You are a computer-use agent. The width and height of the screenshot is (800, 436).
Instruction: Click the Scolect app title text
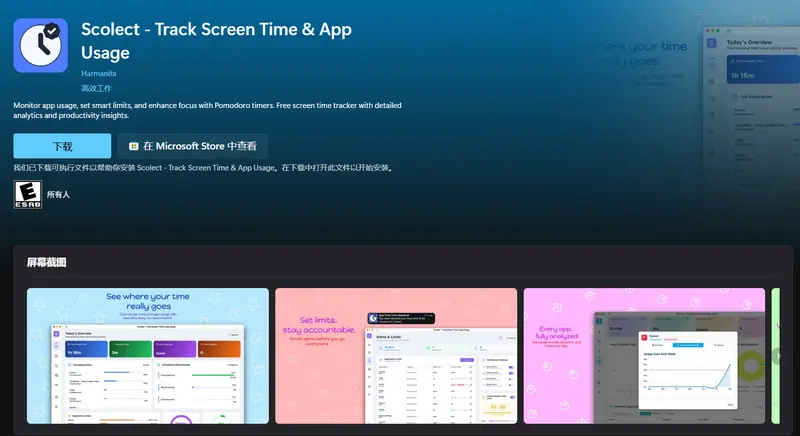coord(216,41)
